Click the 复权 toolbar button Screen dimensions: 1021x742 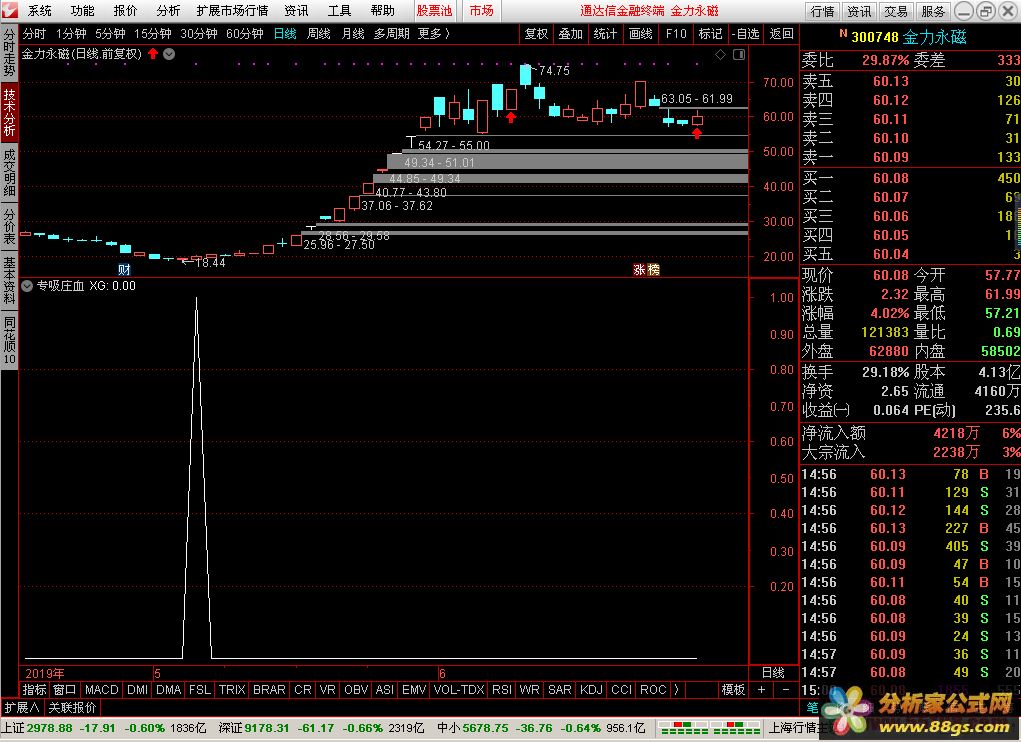click(x=536, y=33)
